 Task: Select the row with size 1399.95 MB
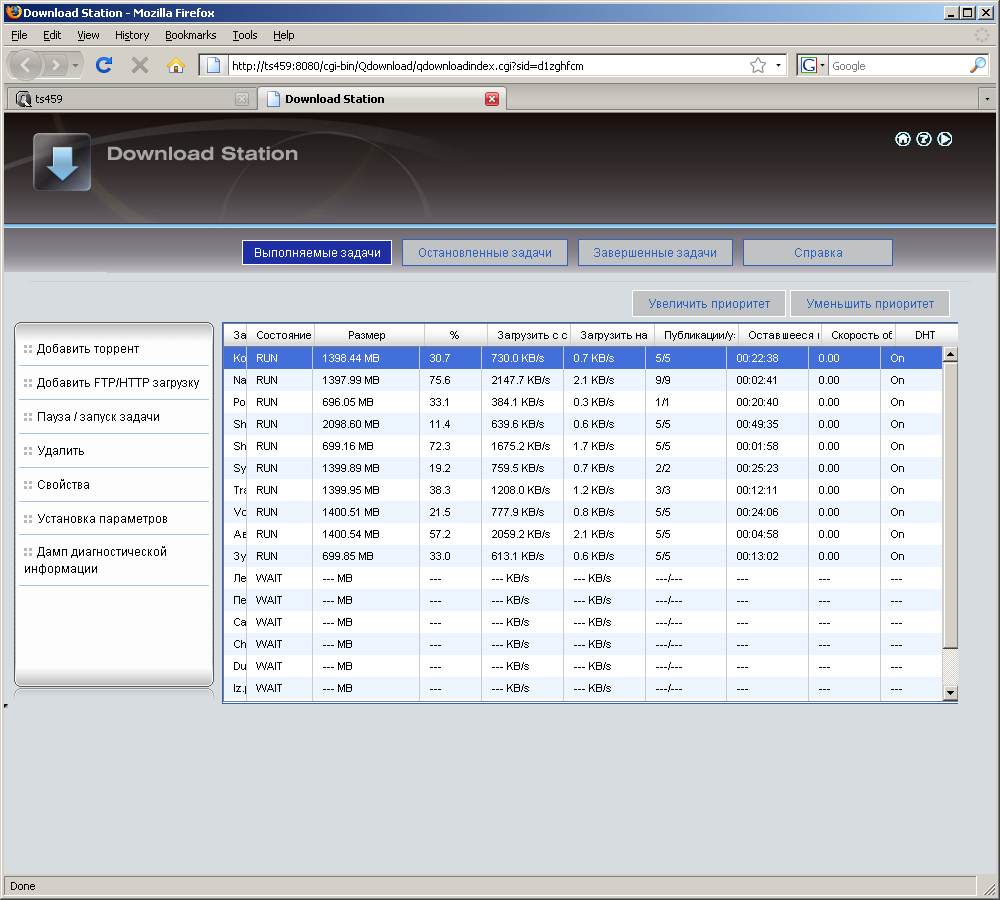coord(583,491)
